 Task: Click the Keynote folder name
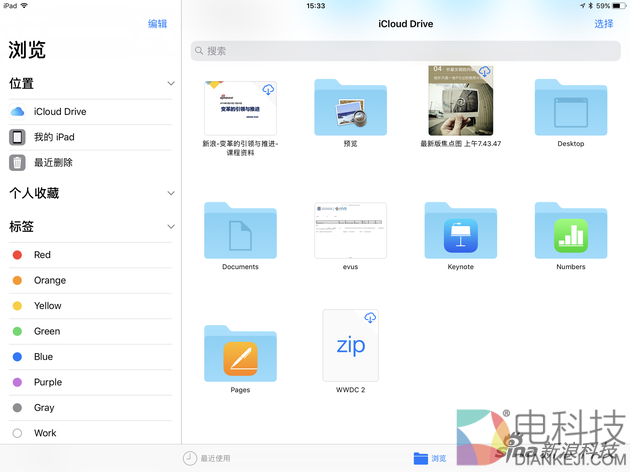click(460, 267)
